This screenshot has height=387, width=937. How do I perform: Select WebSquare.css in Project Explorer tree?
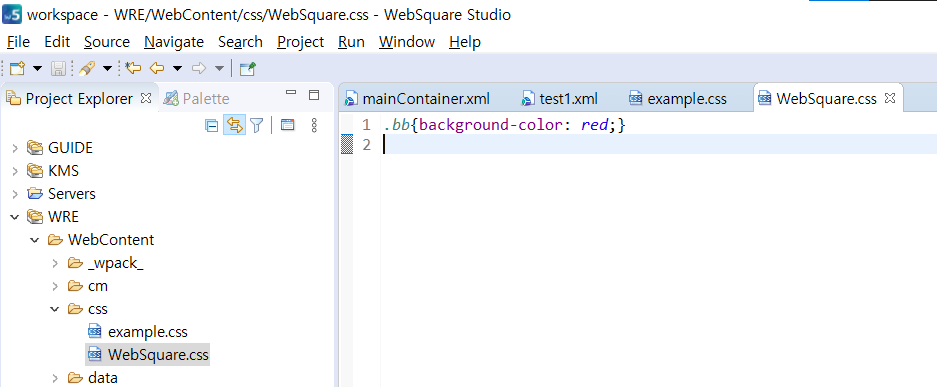pyautogui.click(x=158, y=355)
